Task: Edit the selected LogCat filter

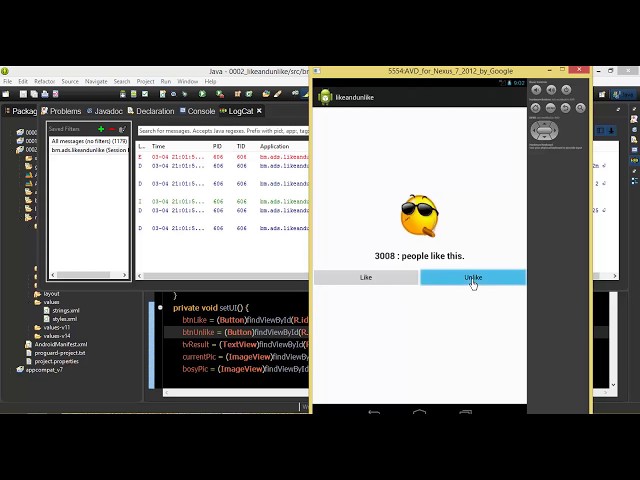Action: pyautogui.click(x=122, y=129)
